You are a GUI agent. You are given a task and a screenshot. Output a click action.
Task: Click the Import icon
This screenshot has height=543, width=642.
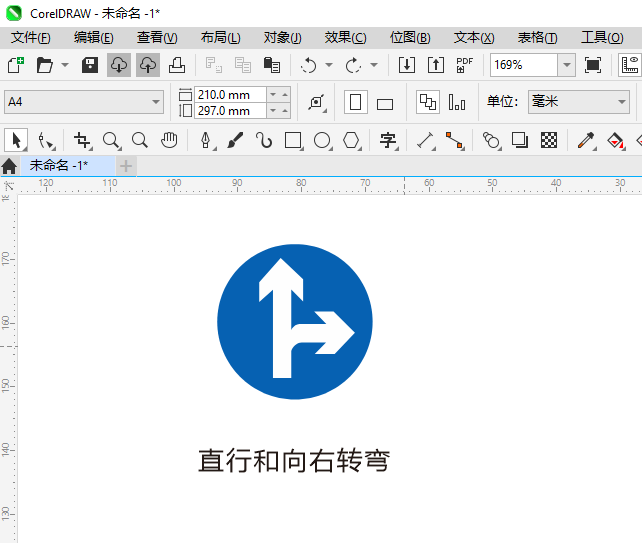[407, 65]
